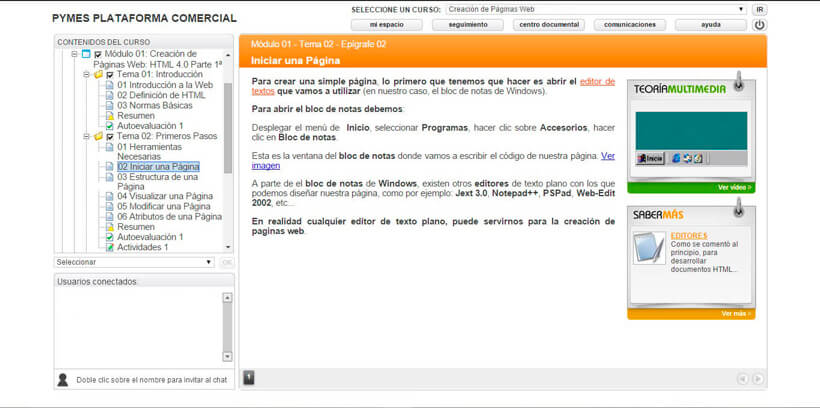Follow the editor de textos link
820x408 pixels.
click(597, 82)
